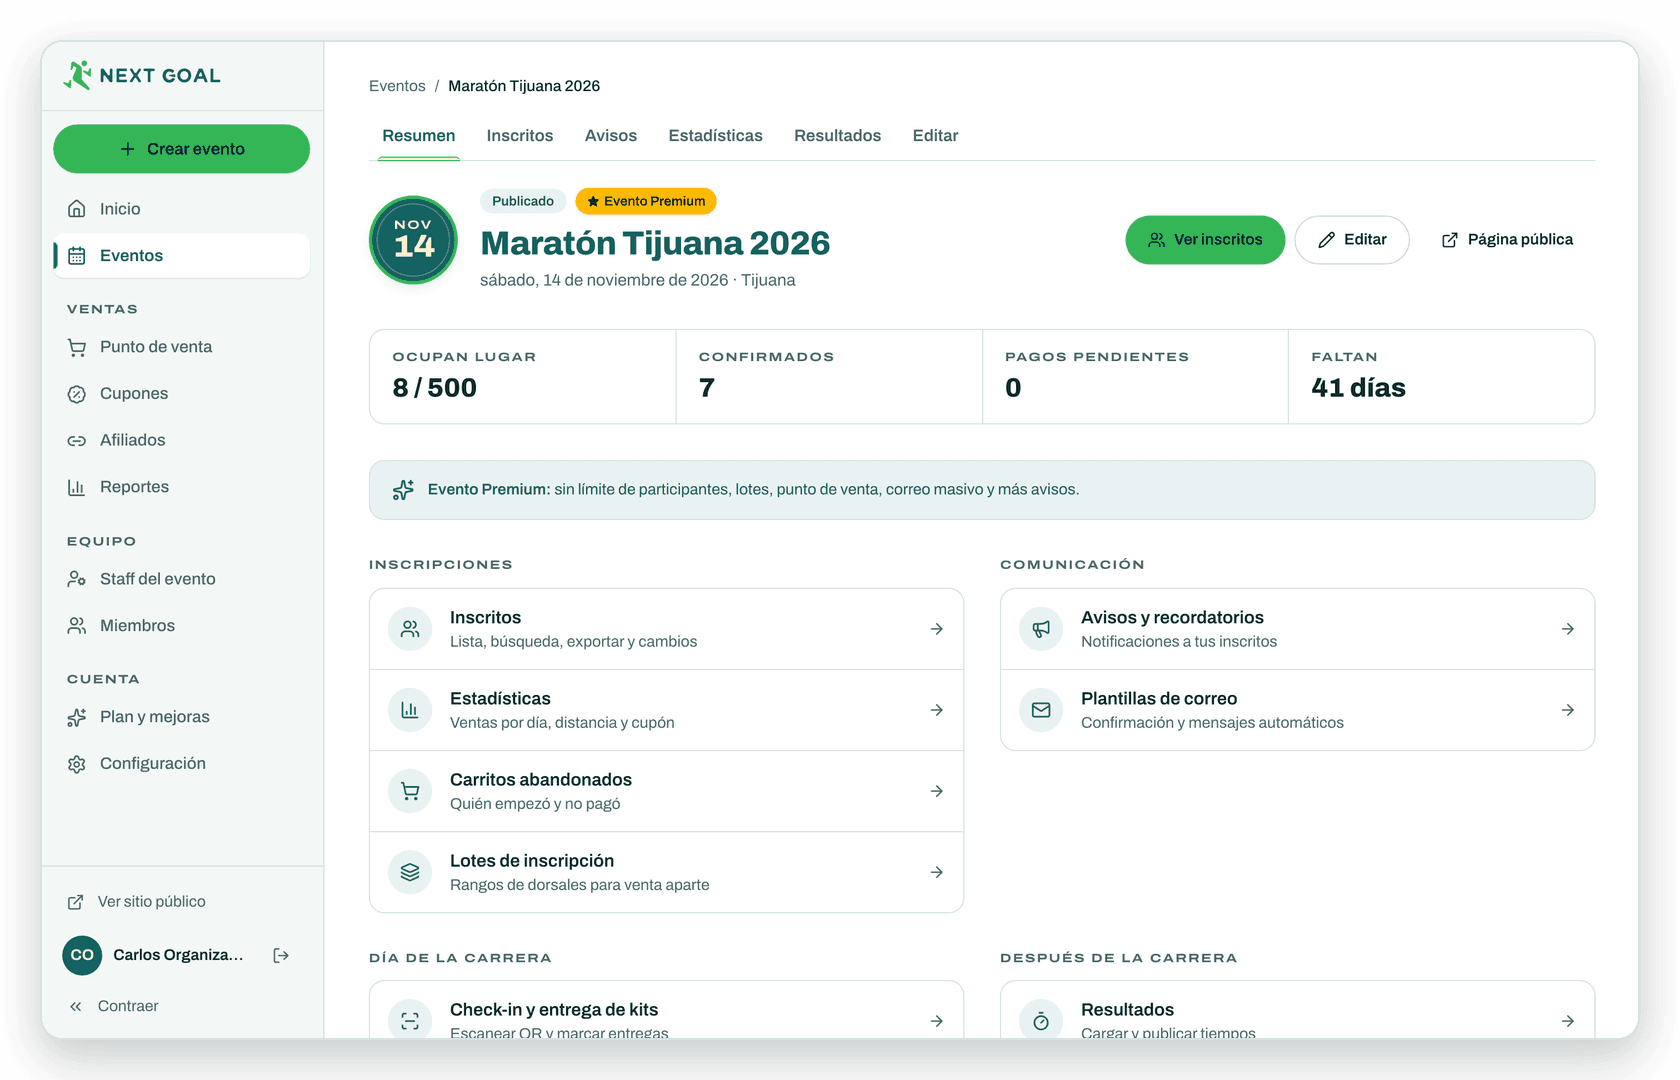The image size is (1680, 1080).
Task: Switch to the Estadísticas tab
Action: click(x=716, y=135)
